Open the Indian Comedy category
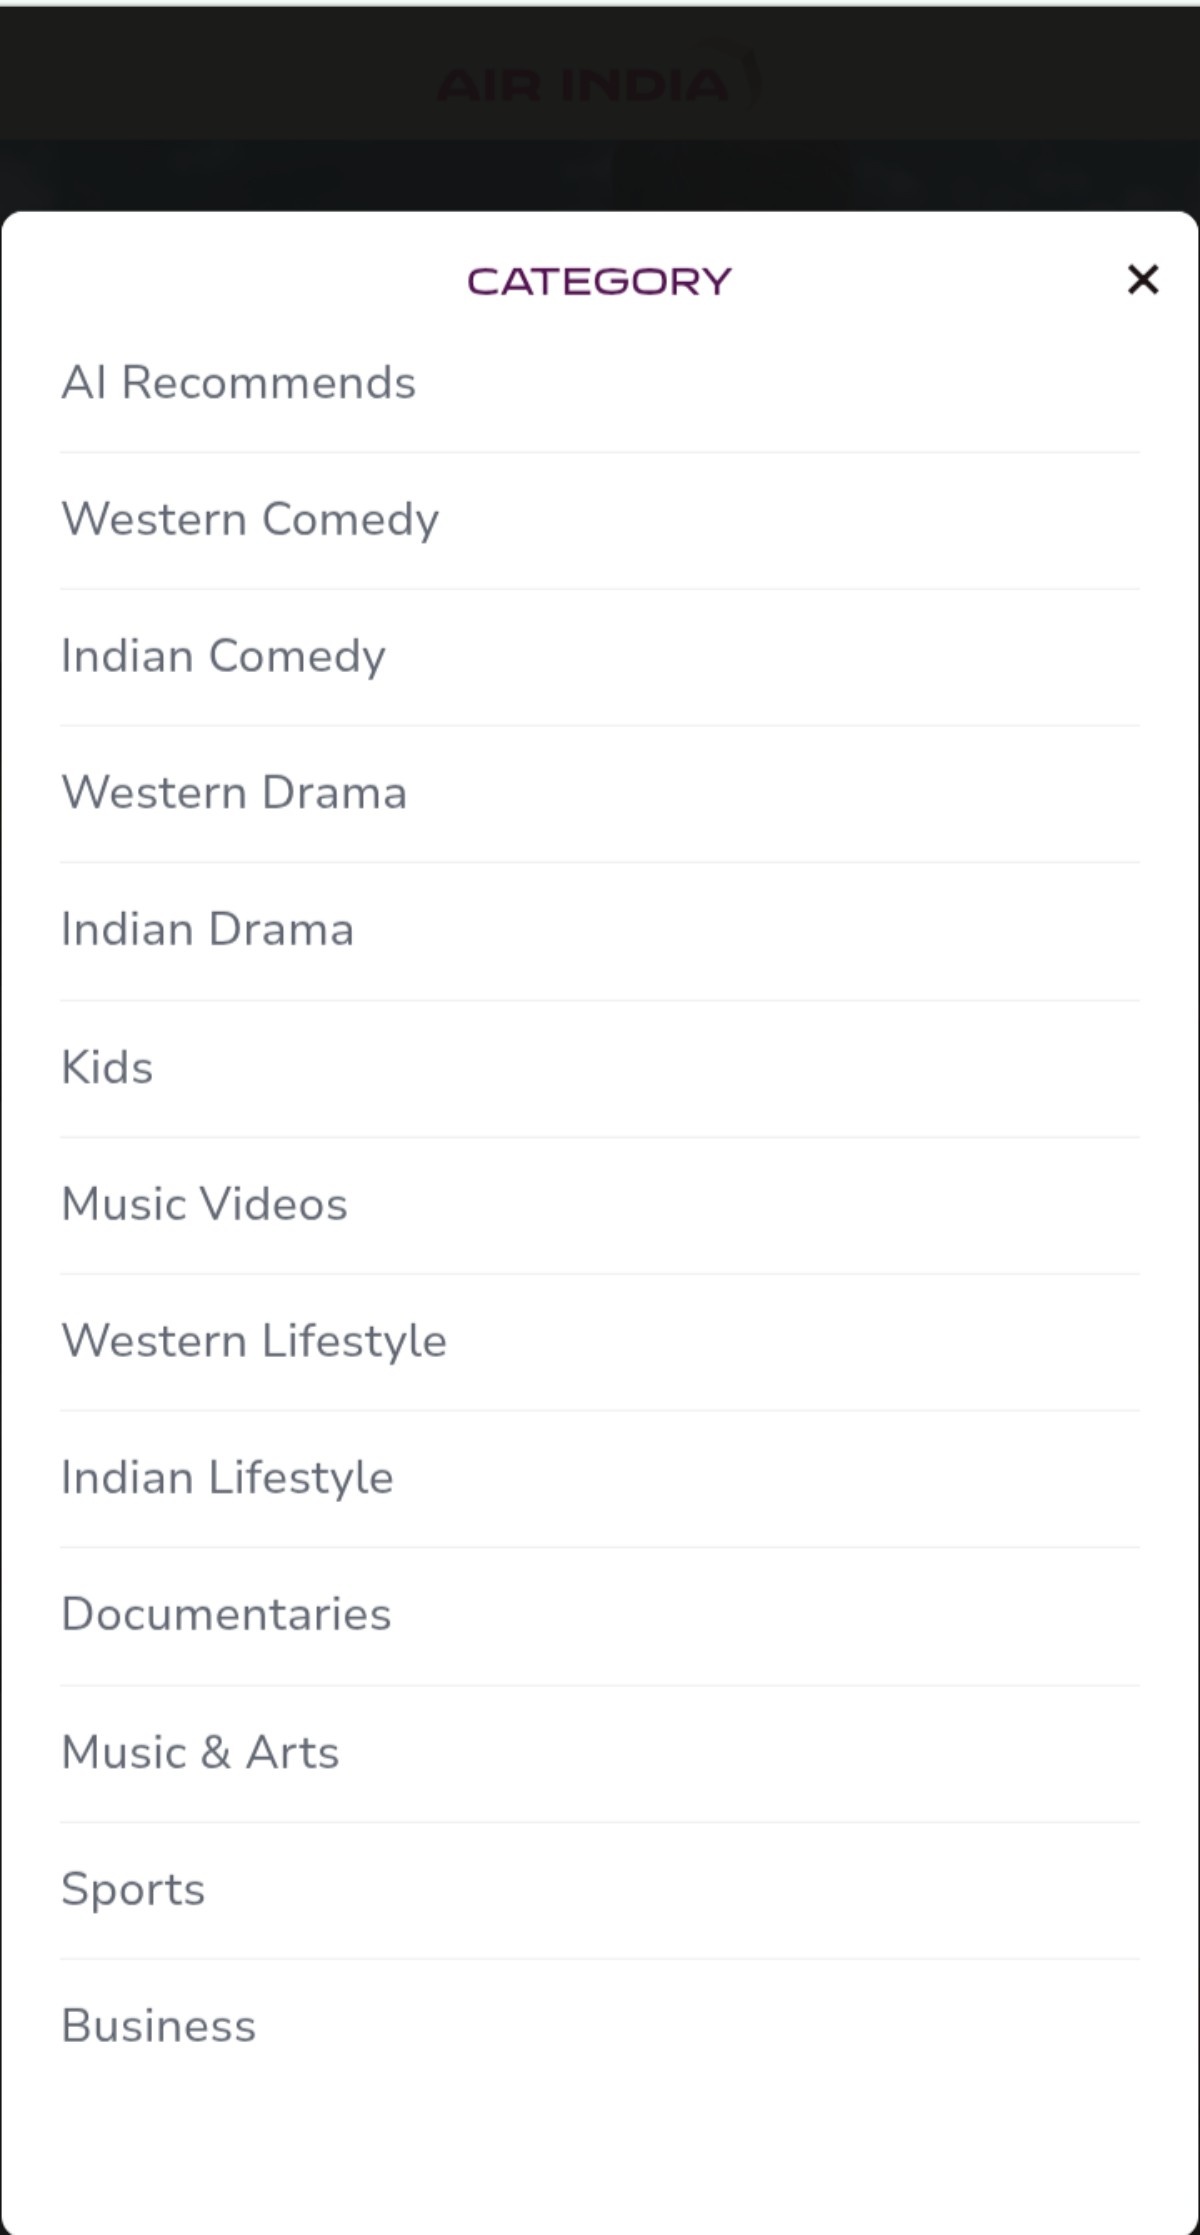Viewport: 1200px width, 2235px height. pos(223,657)
